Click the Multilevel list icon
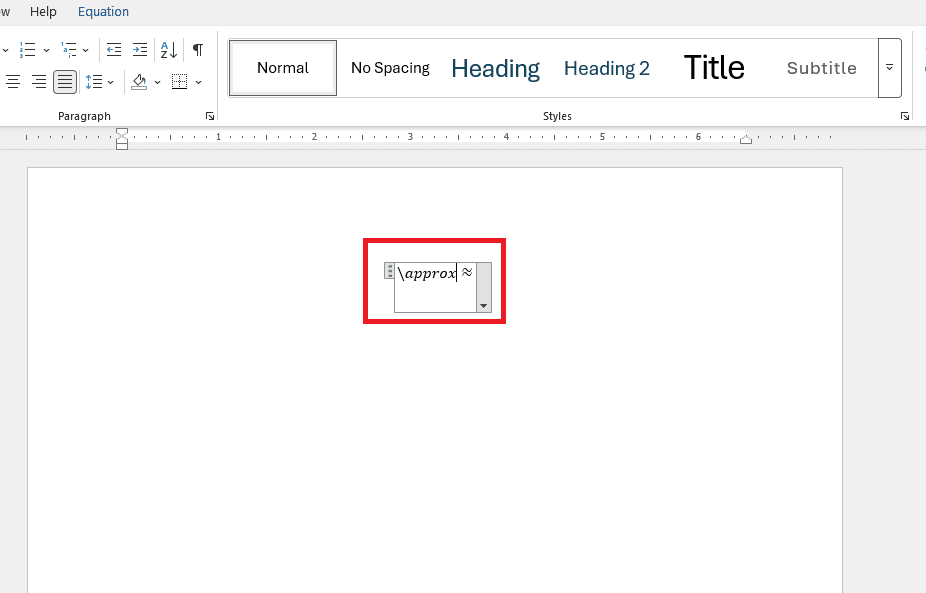 pyautogui.click(x=69, y=50)
